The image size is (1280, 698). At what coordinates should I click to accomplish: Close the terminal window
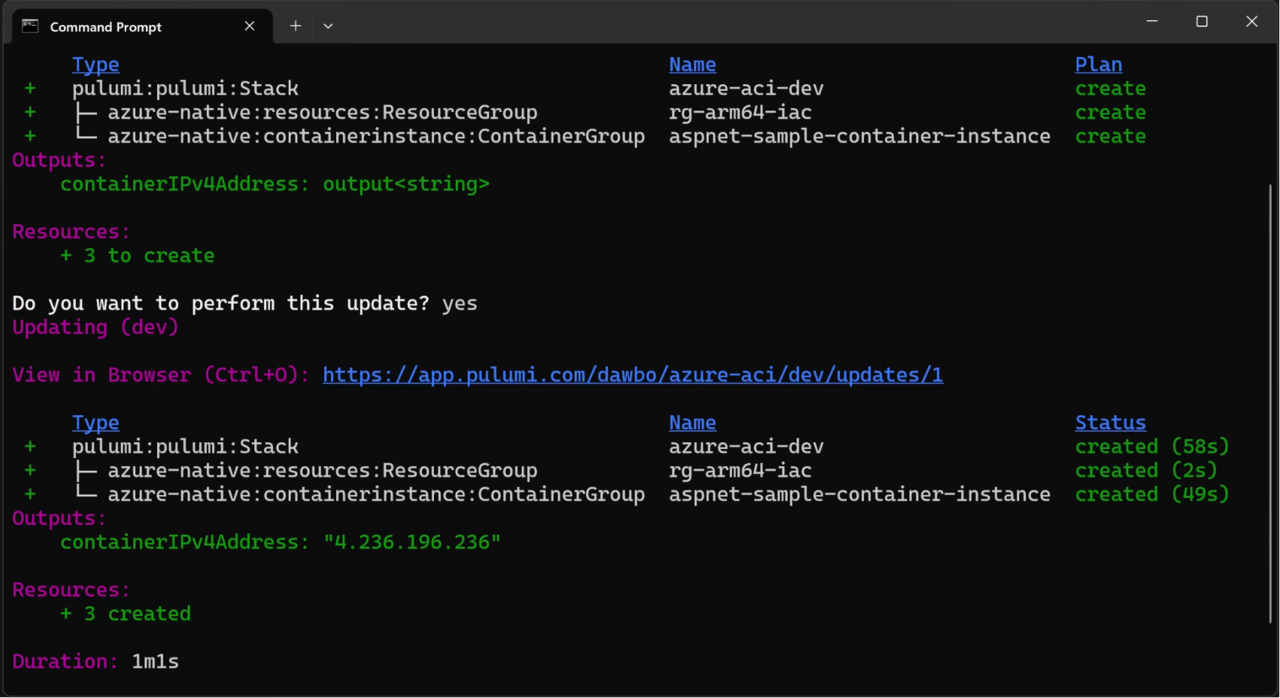click(x=1251, y=22)
